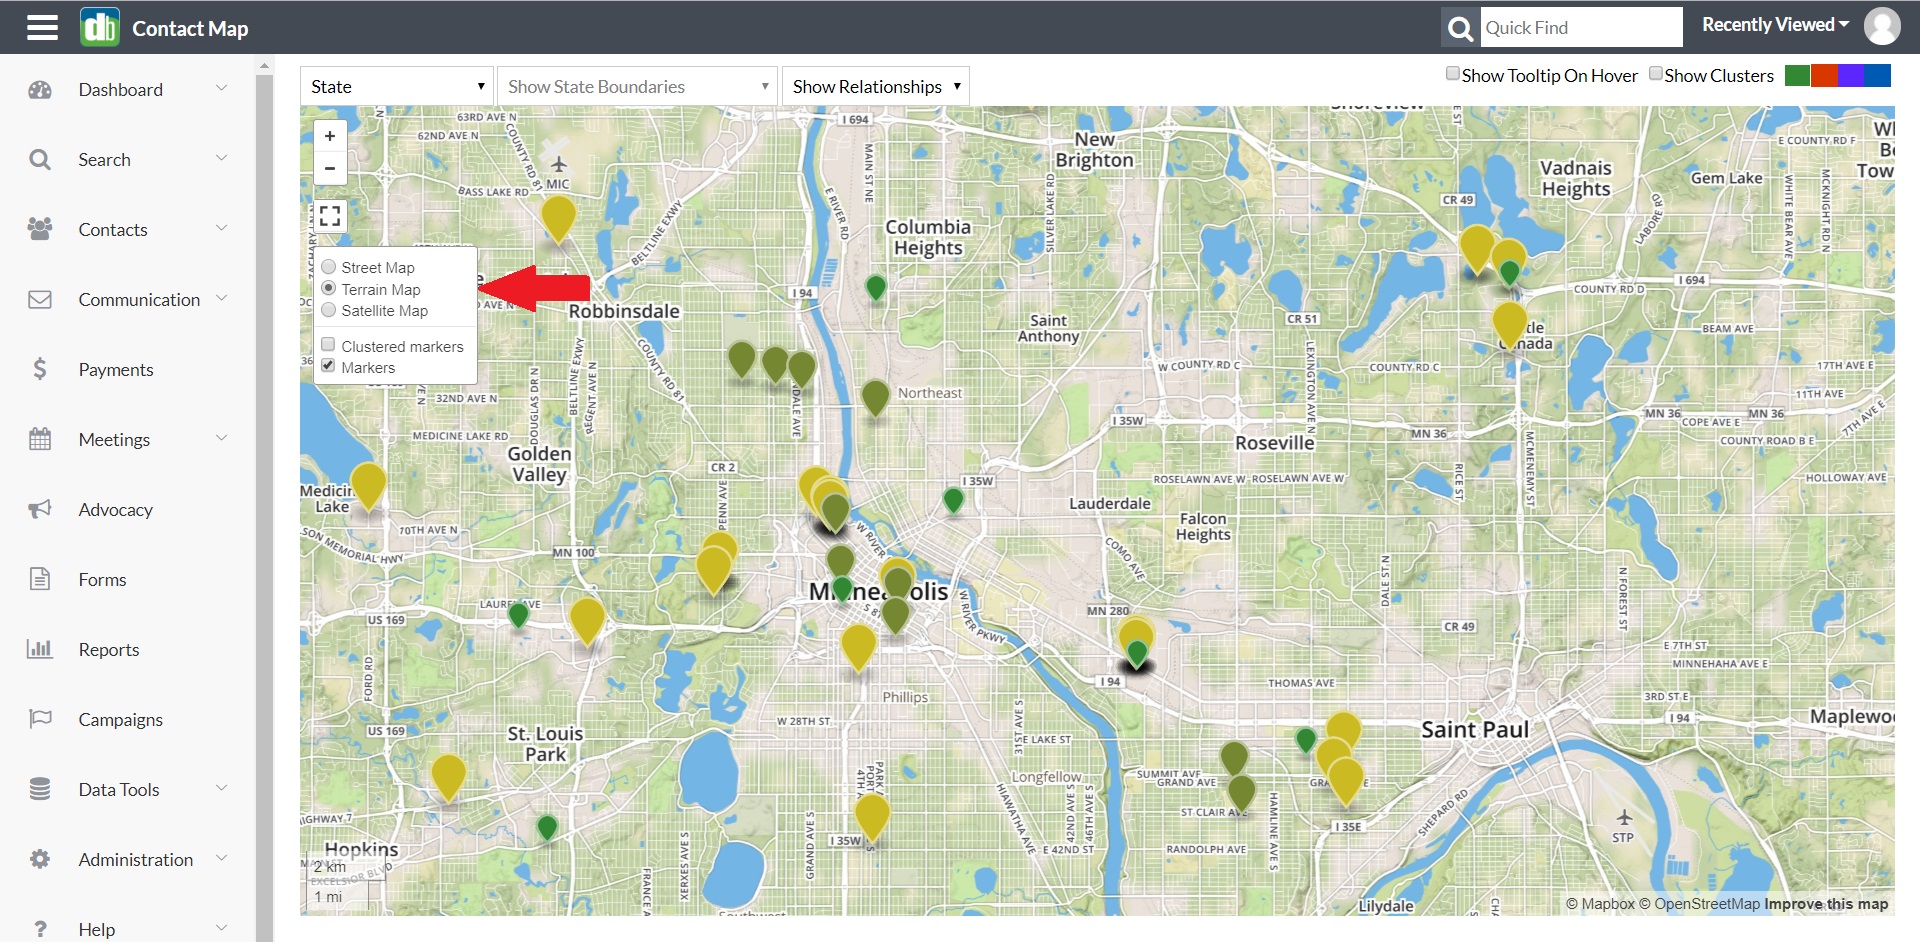Open the hamburger navigation menu
This screenshot has height=942, width=1920.
[x=42, y=27]
